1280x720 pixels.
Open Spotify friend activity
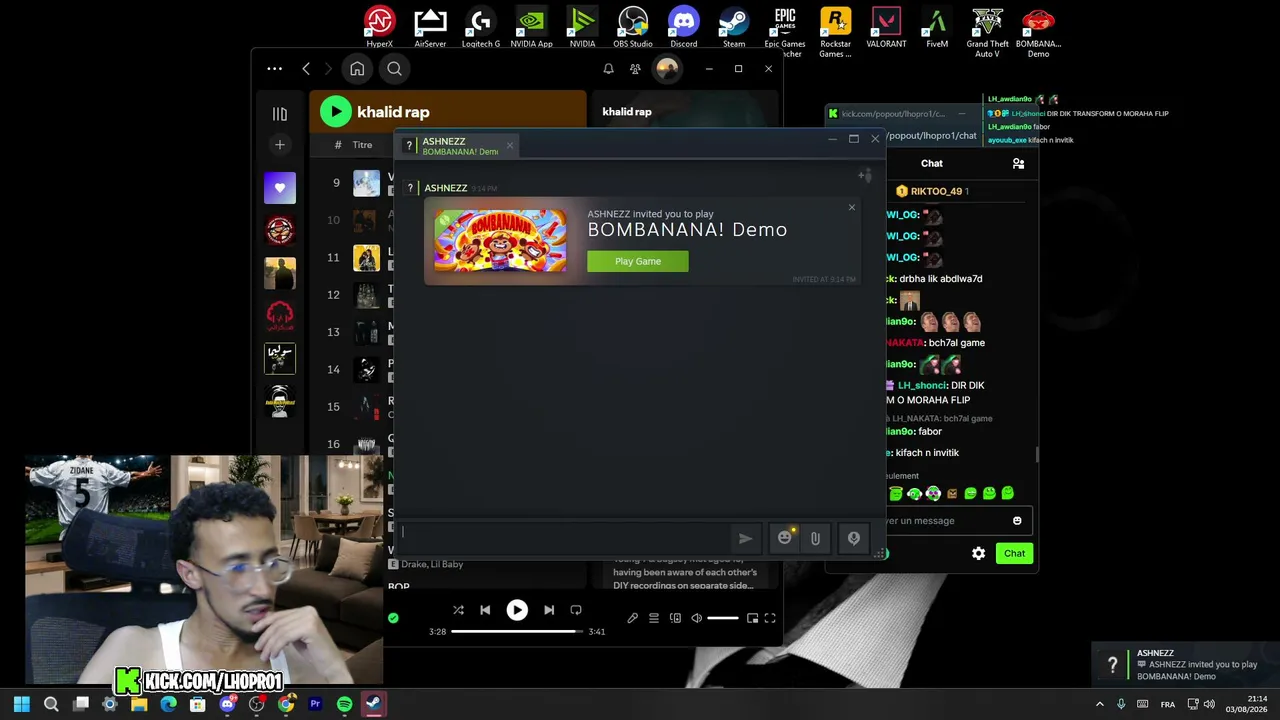click(635, 69)
